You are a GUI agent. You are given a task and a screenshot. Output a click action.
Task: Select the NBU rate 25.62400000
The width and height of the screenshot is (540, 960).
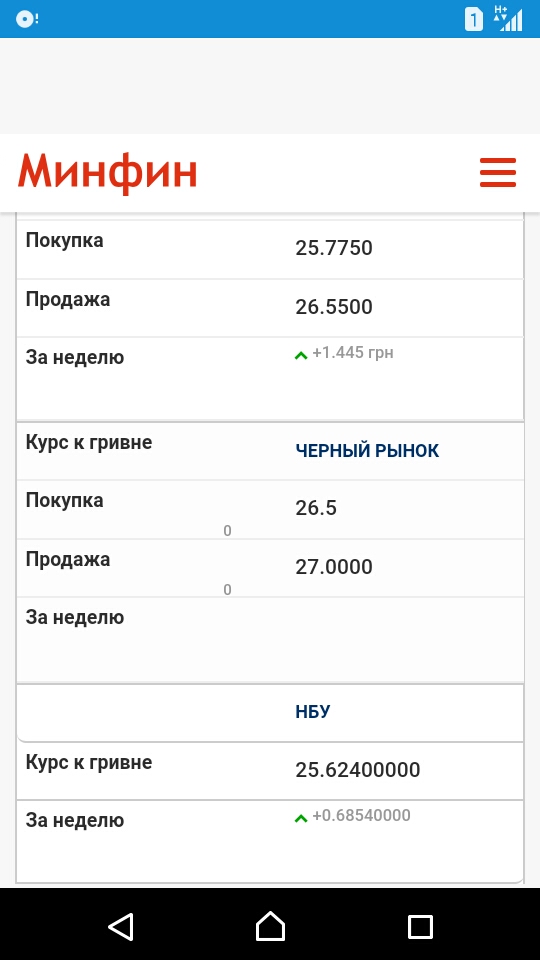coord(358,770)
